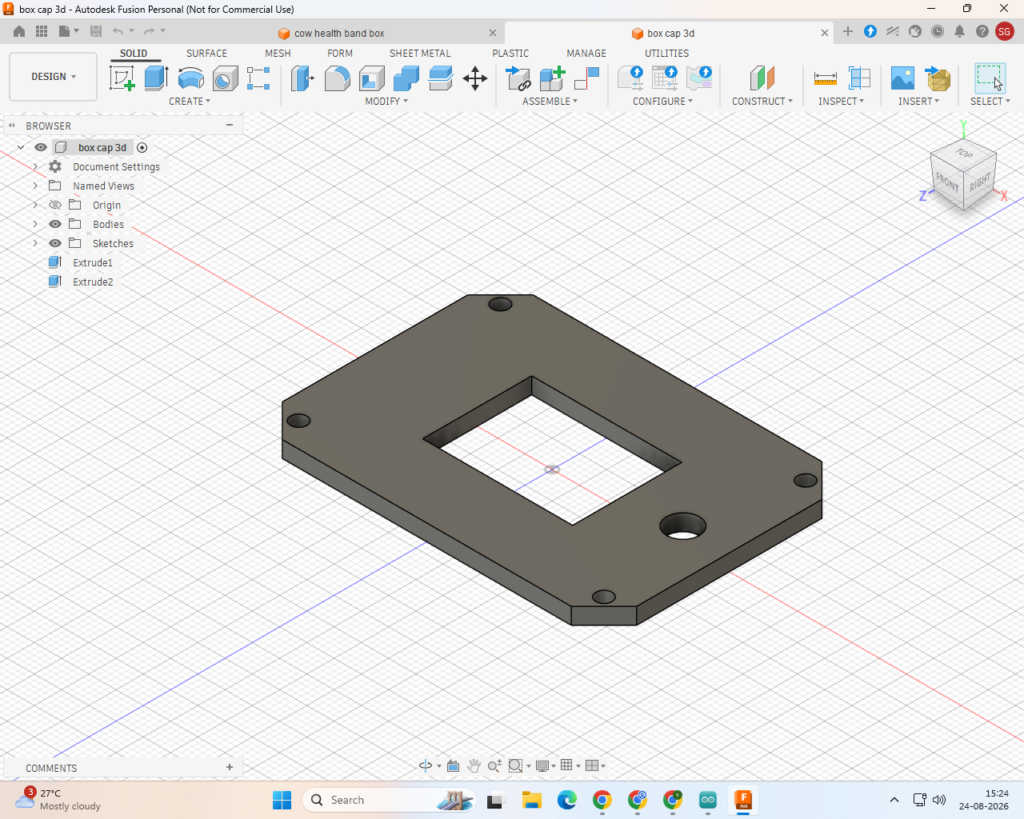Viewport: 1024px width, 819px height.
Task: Open Look At camera tool
Action: (x=453, y=765)
